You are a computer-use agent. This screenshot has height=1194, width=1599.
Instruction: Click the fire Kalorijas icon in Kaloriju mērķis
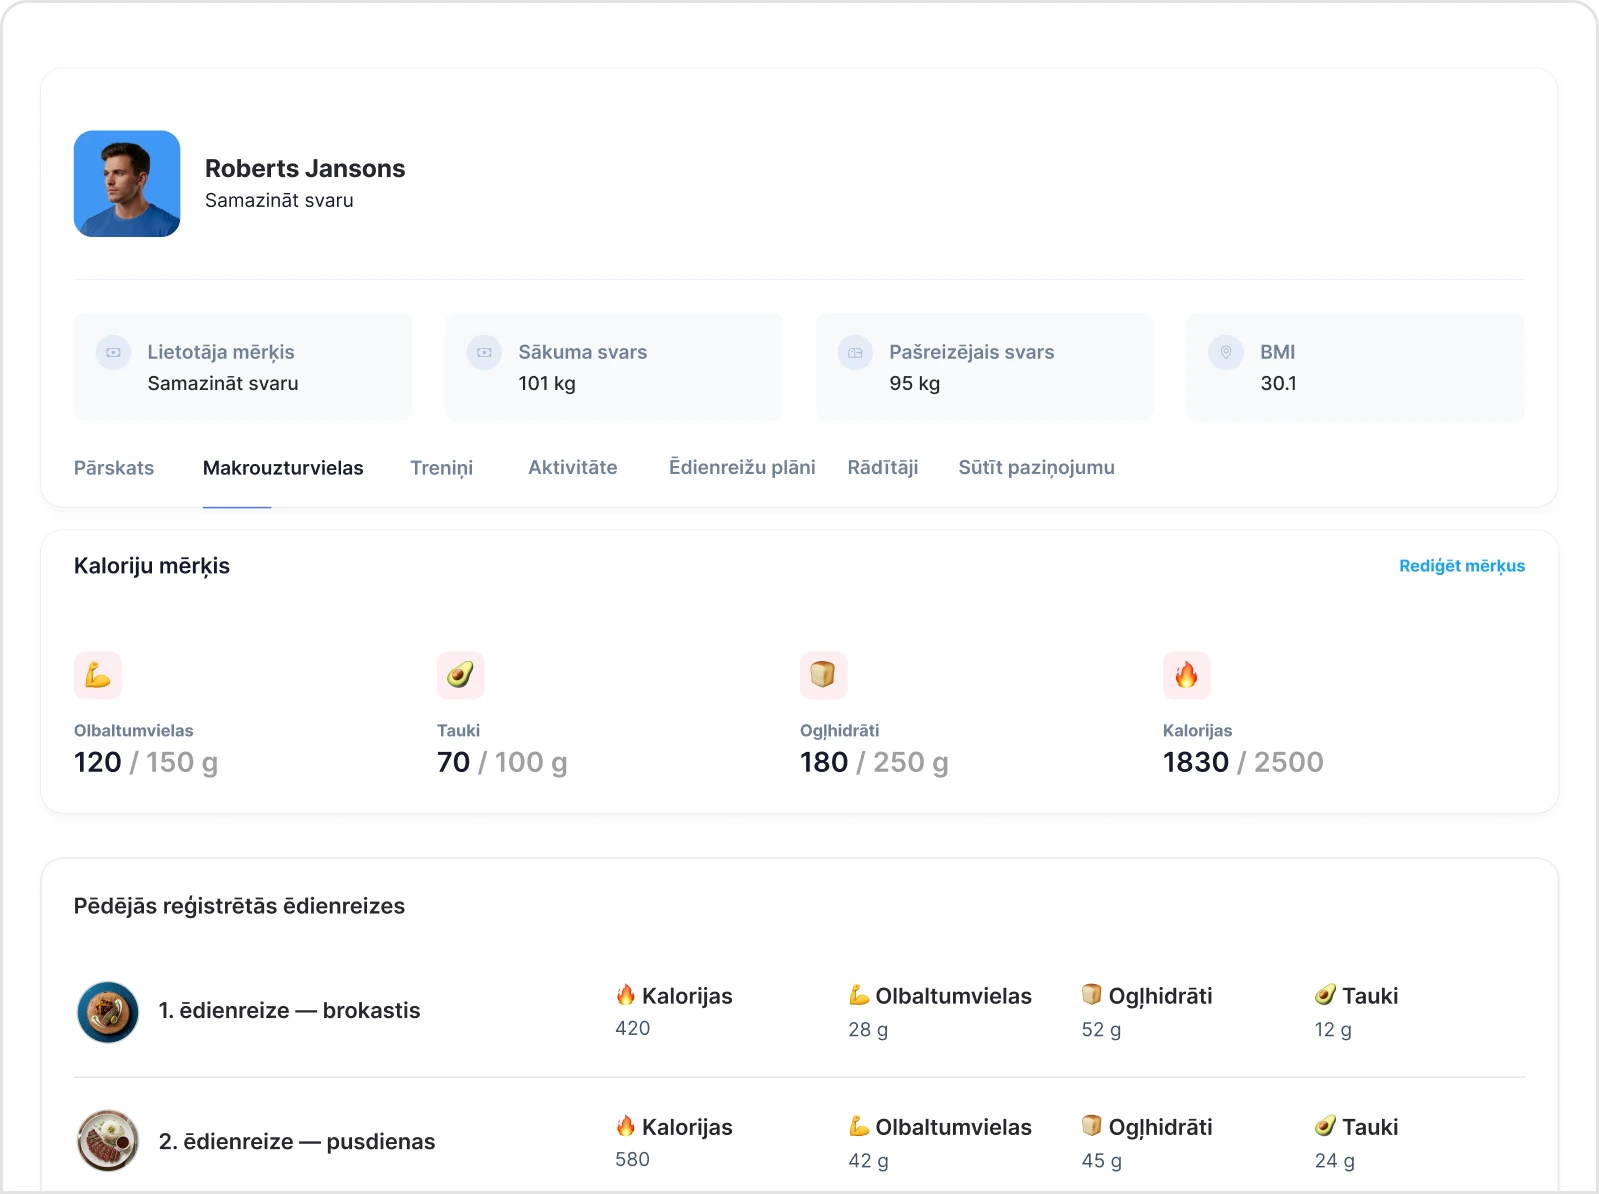(1186, 675)
